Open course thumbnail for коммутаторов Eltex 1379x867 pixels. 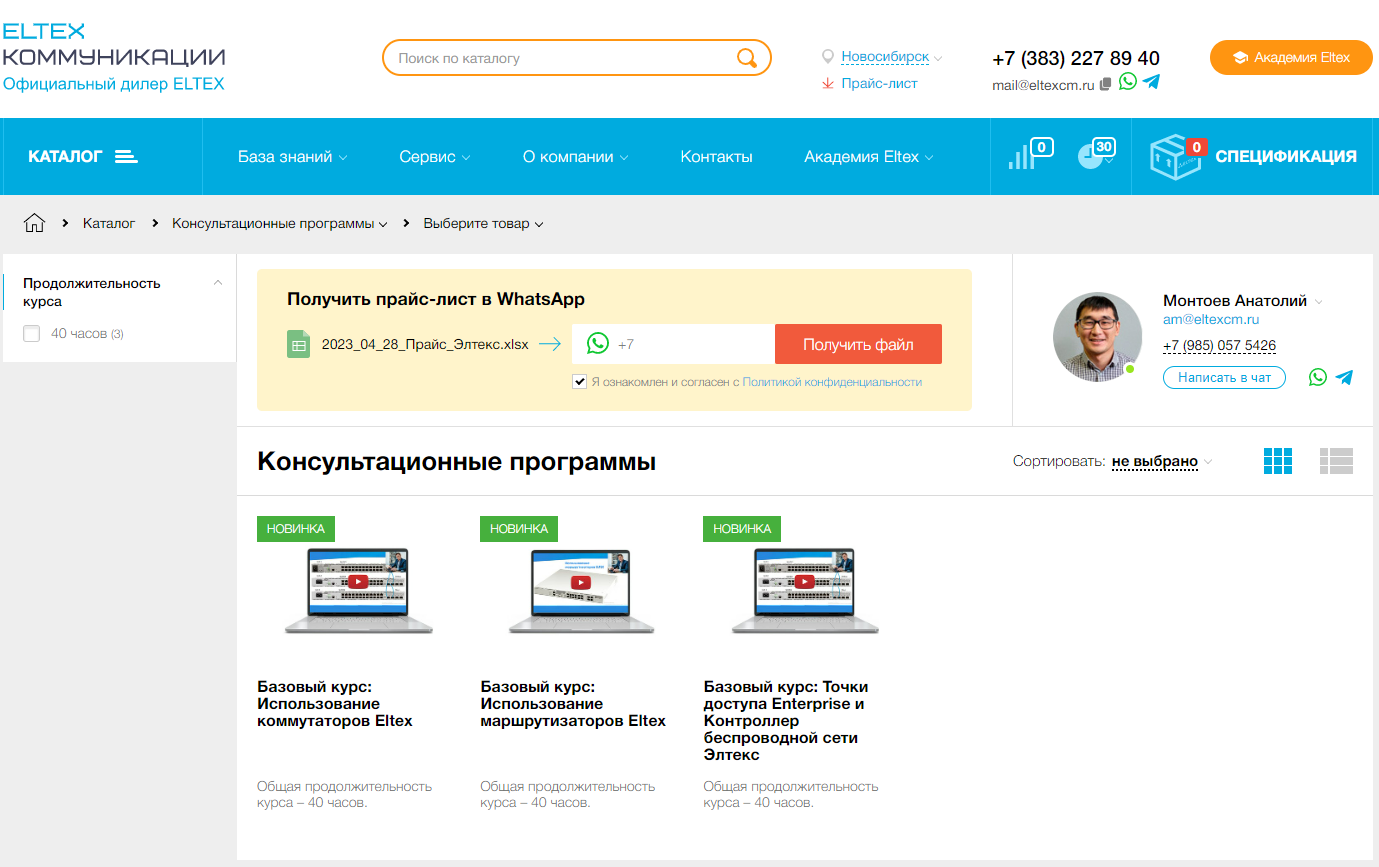coord(359,590)
